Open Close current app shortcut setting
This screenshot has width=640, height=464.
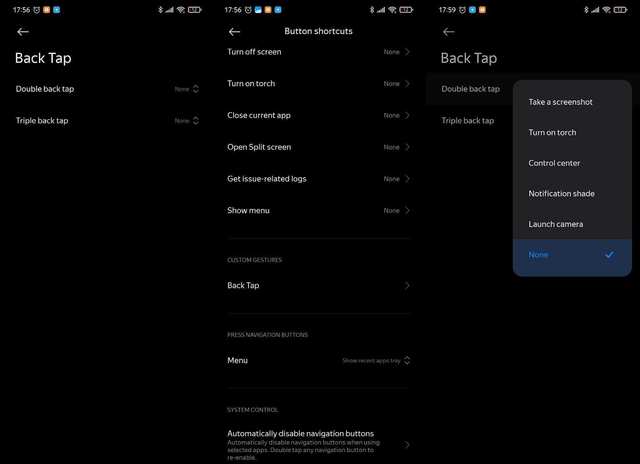pos(259,115)
